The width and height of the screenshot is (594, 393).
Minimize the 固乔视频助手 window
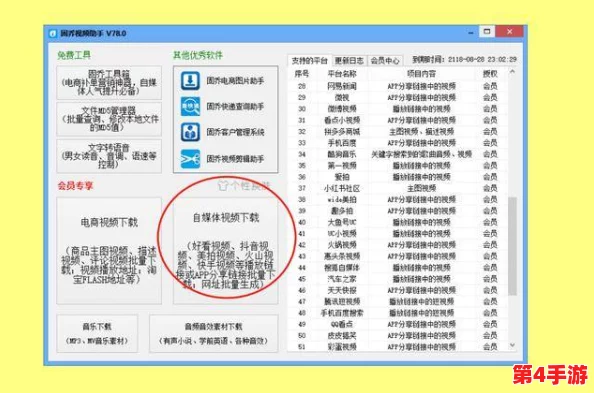[471, 32]
